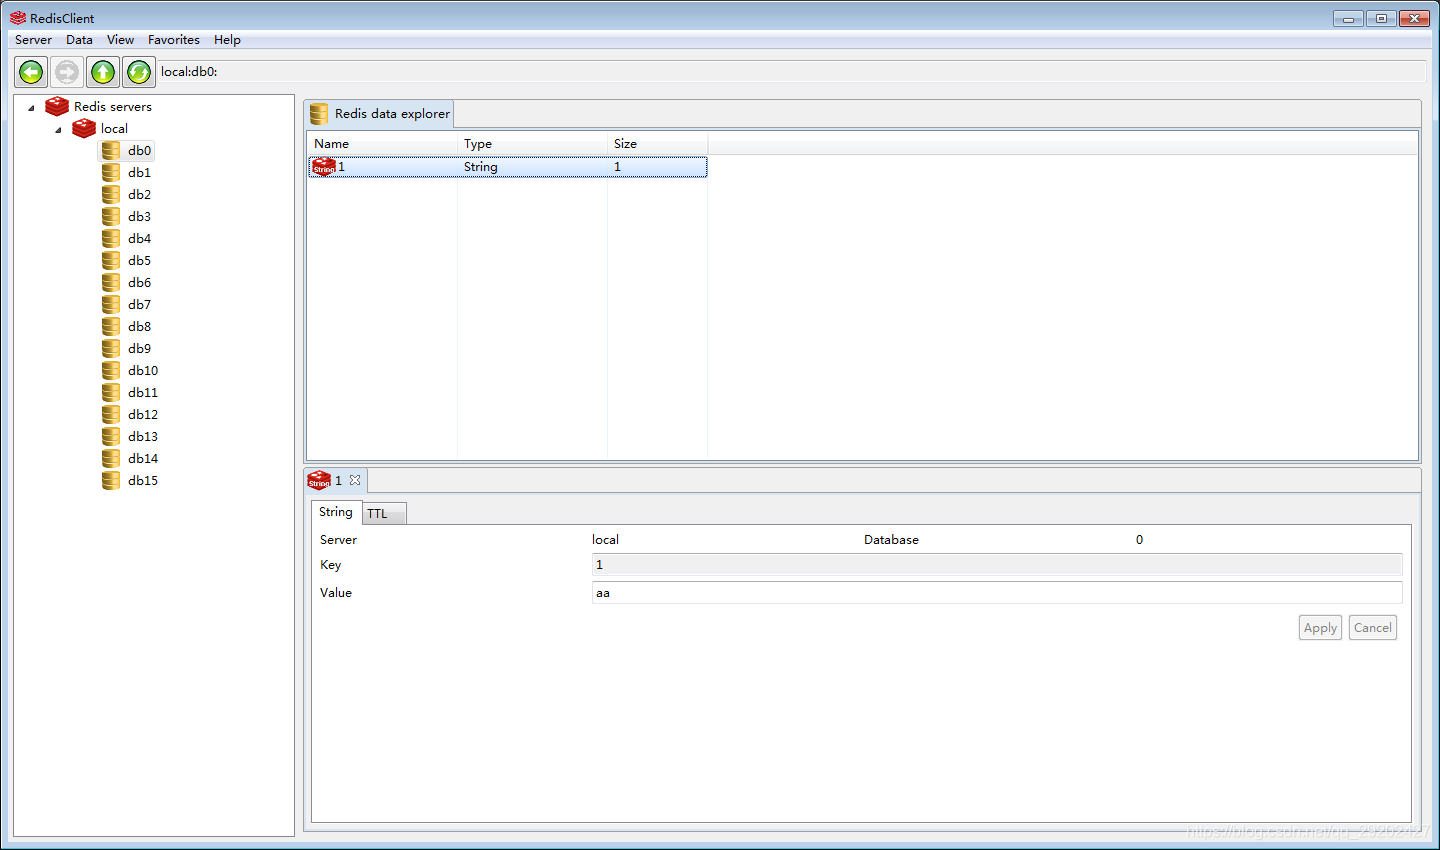
Task: Click the greyed Forward arrow toolbar button
Action: tap(67, 72)
